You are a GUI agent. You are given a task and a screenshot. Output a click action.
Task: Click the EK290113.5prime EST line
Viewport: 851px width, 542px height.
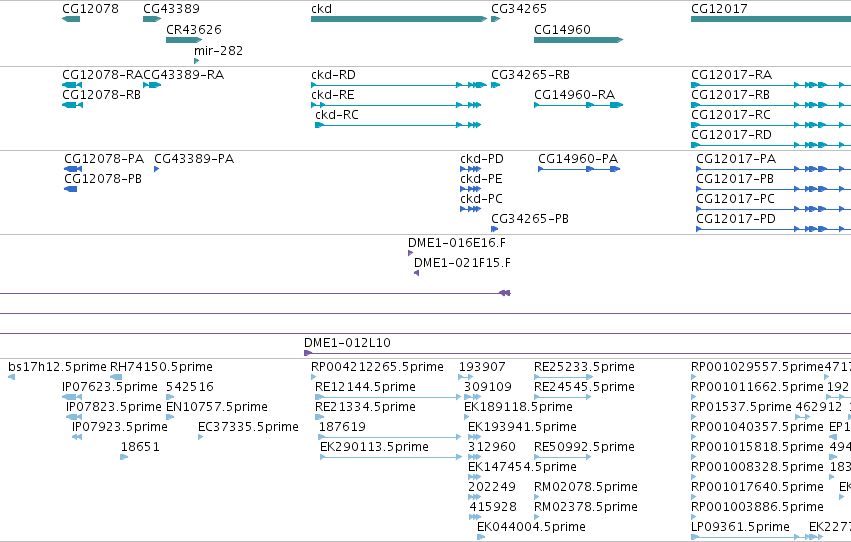pyautogui.click(x=391, y=457)
